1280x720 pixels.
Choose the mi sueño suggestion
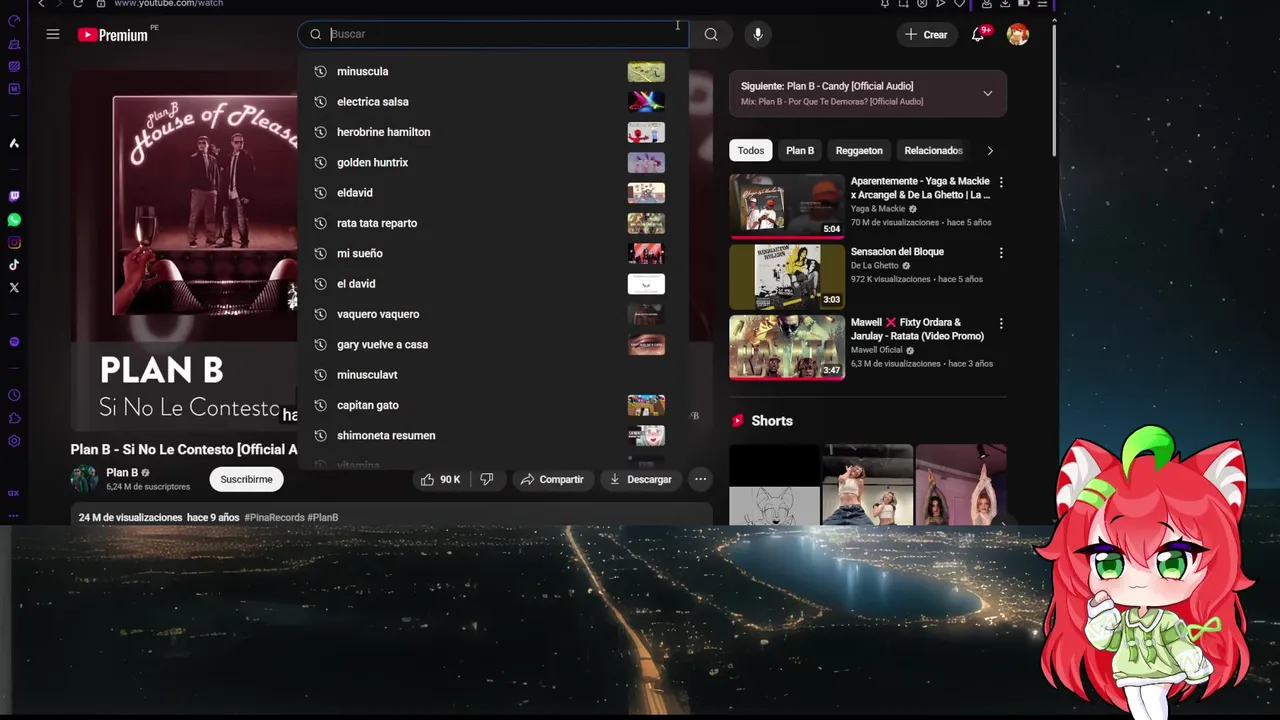[x=492, y=253]
